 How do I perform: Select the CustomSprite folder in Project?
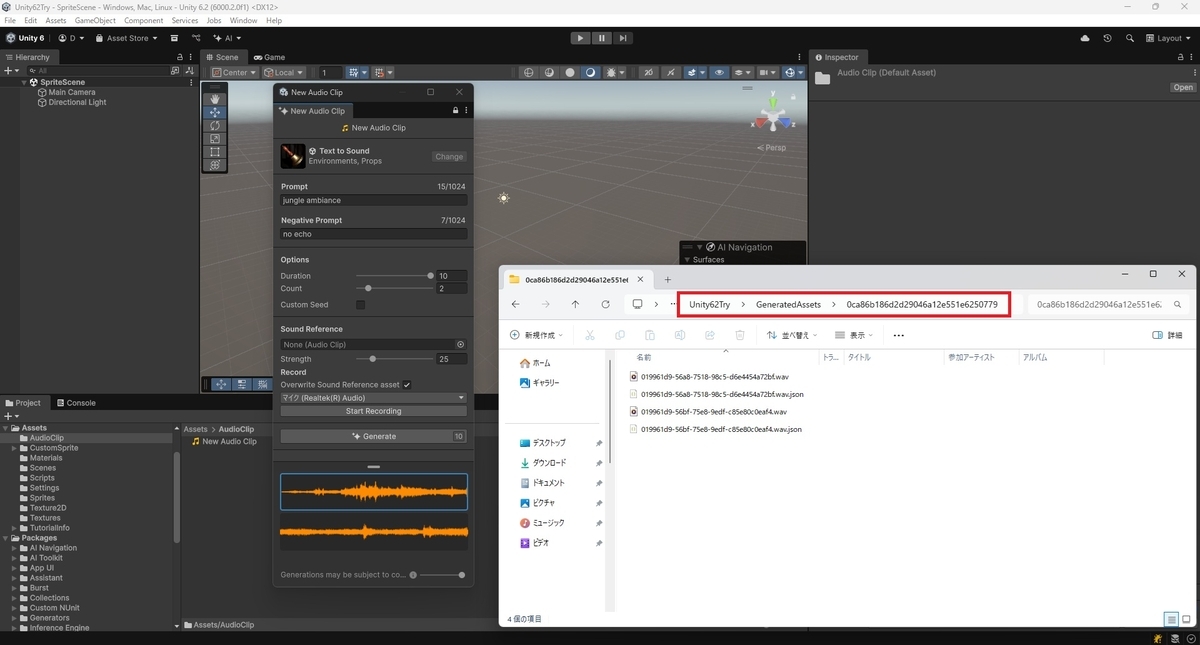[x=54, y=448]
